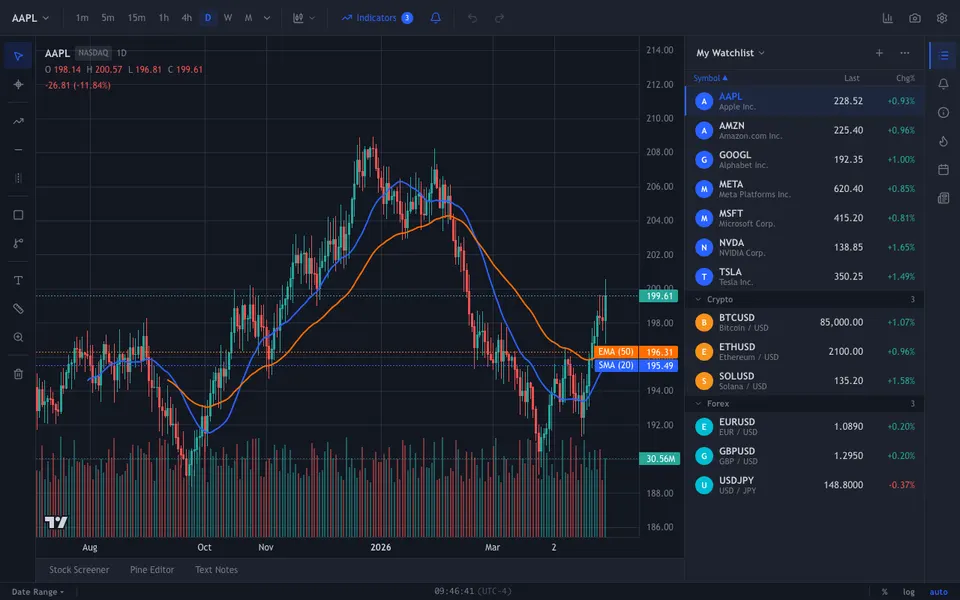Expand more timeframes chevron
Viewport: 960px width, 600px height.
267,18
